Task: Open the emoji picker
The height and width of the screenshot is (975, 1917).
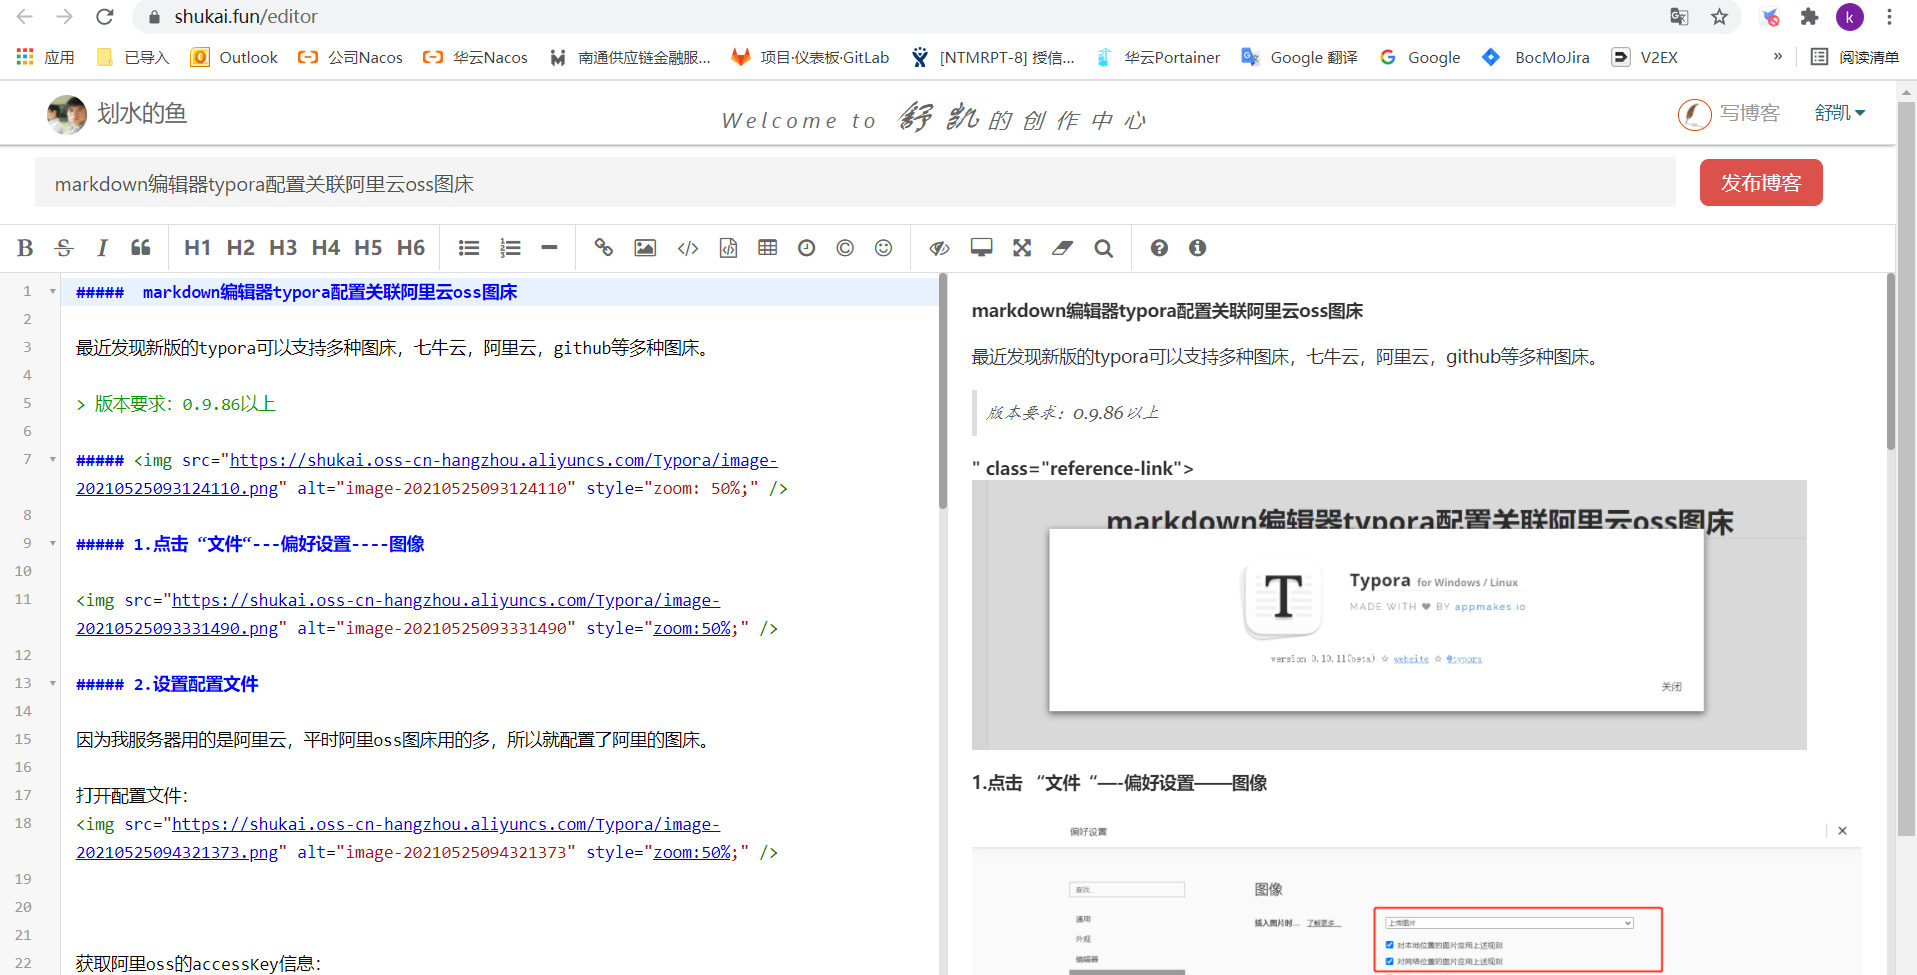Action: [883, 248]
